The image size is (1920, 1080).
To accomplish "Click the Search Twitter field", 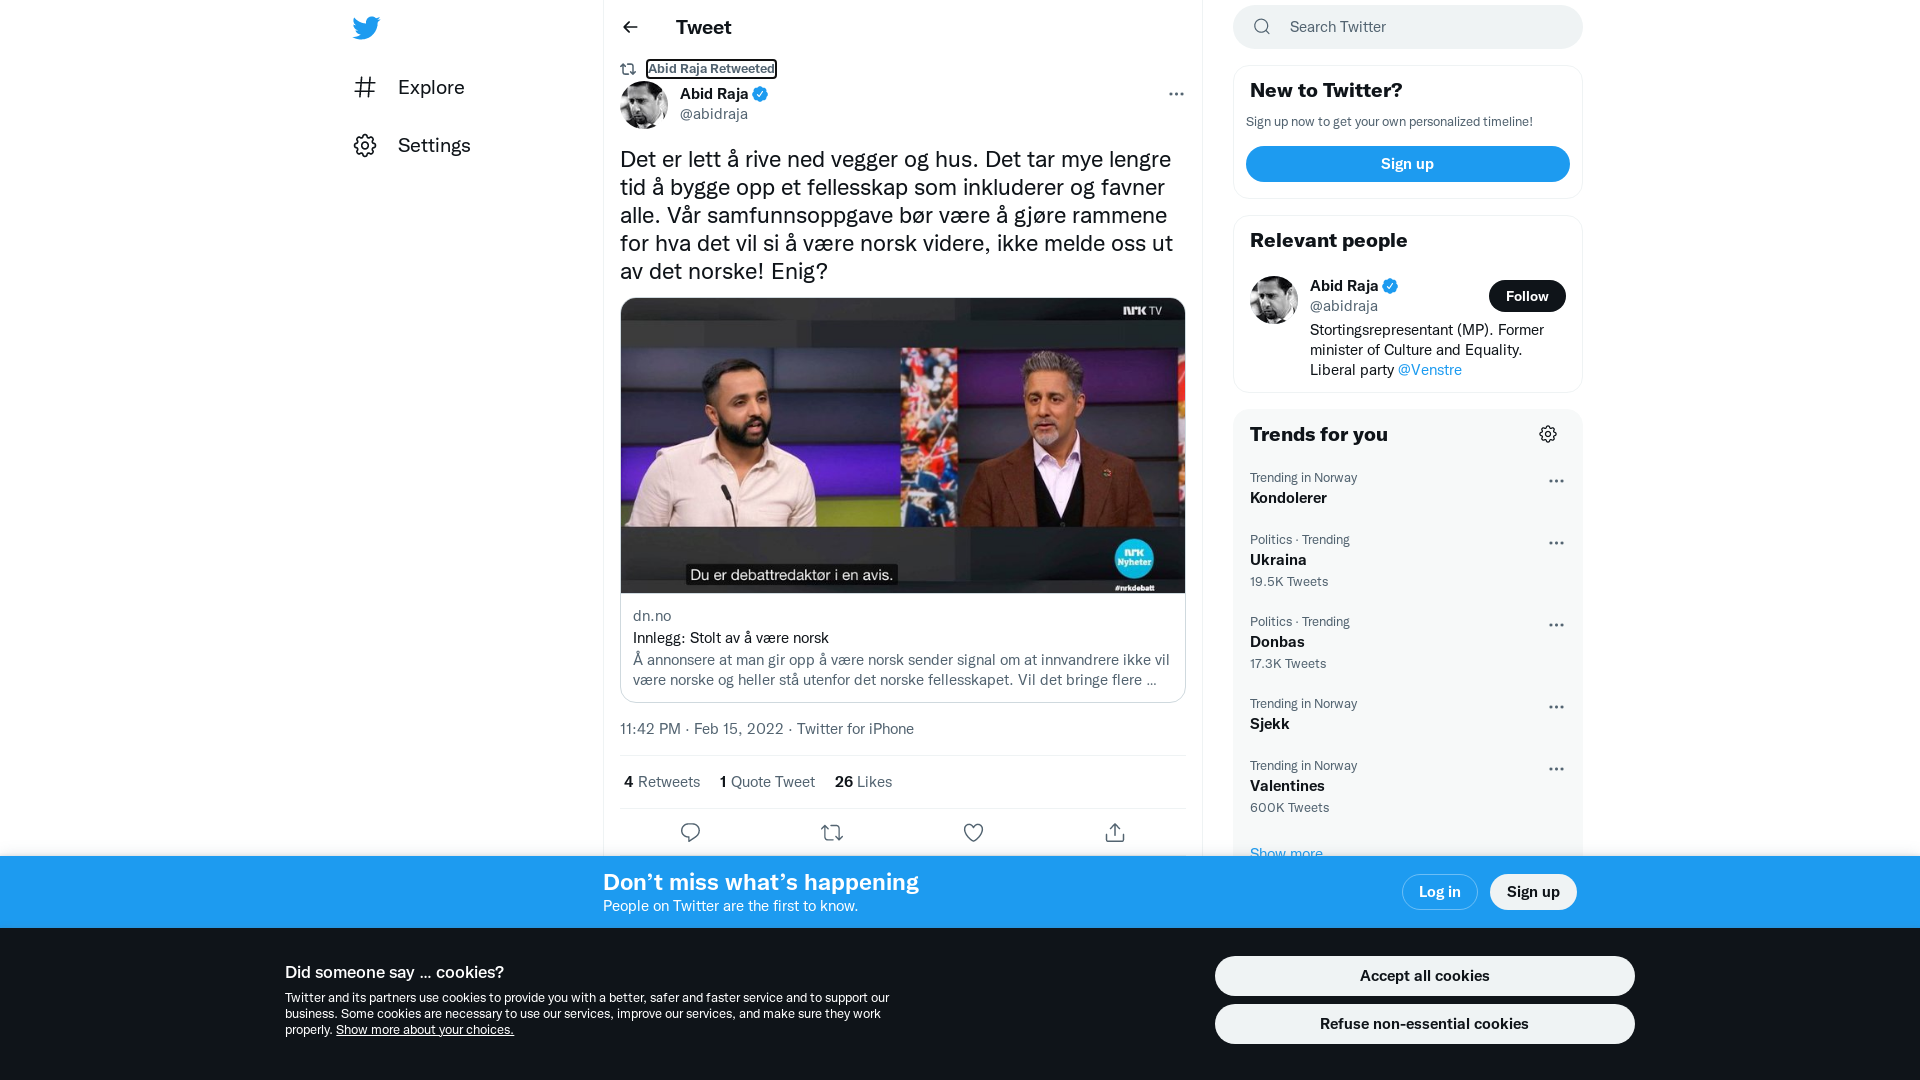I will (1407, 27).
